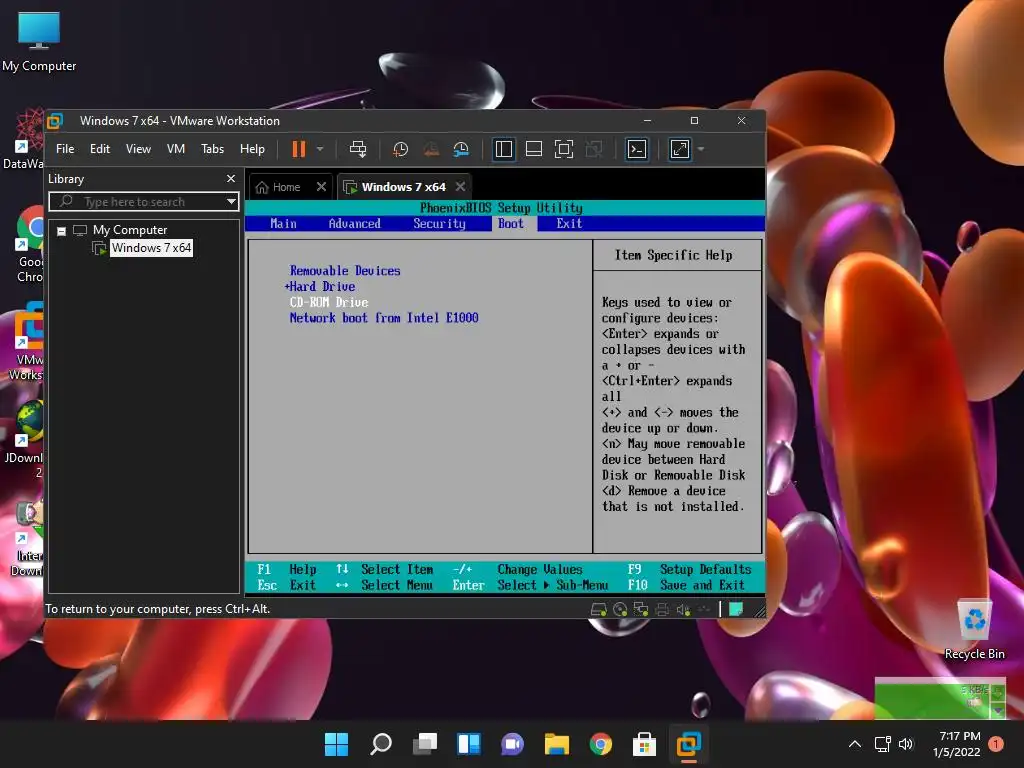Open the notification badge in the tray
Screen dimensions: 1024x768
pyautogui.click(x=996, y=744)
